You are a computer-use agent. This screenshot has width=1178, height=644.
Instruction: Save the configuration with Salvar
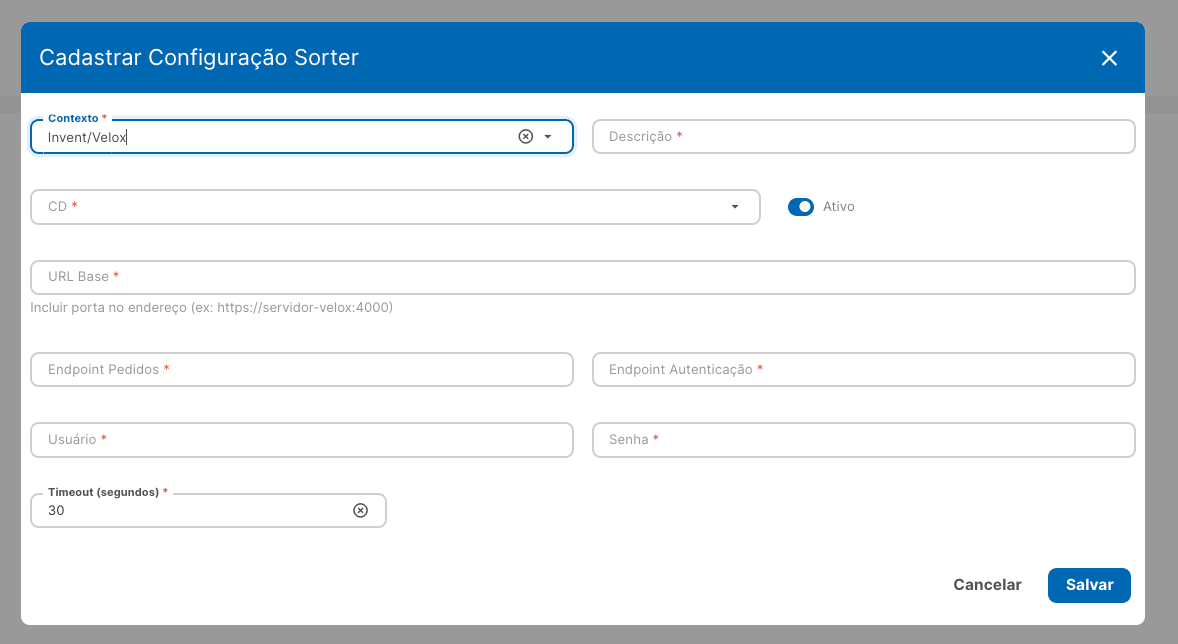coord(1089,585)
